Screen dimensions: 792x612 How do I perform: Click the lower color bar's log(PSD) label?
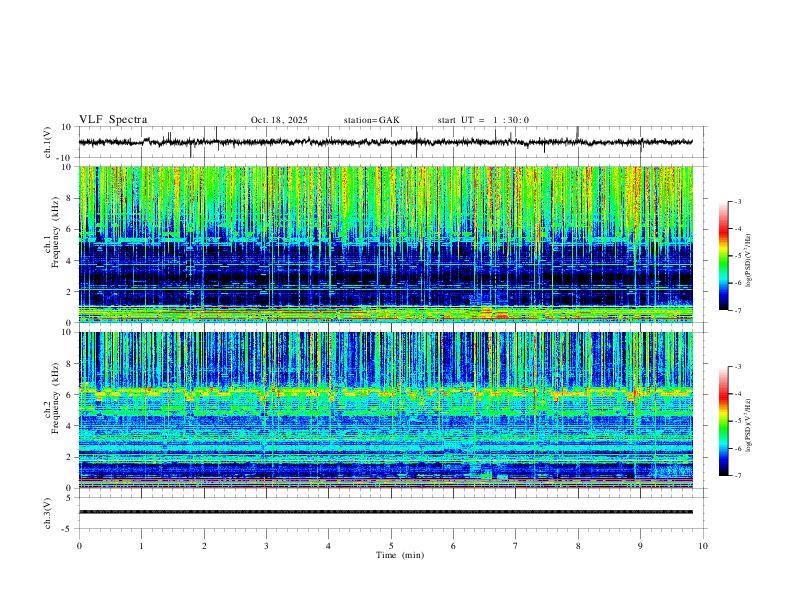point(749,425)
